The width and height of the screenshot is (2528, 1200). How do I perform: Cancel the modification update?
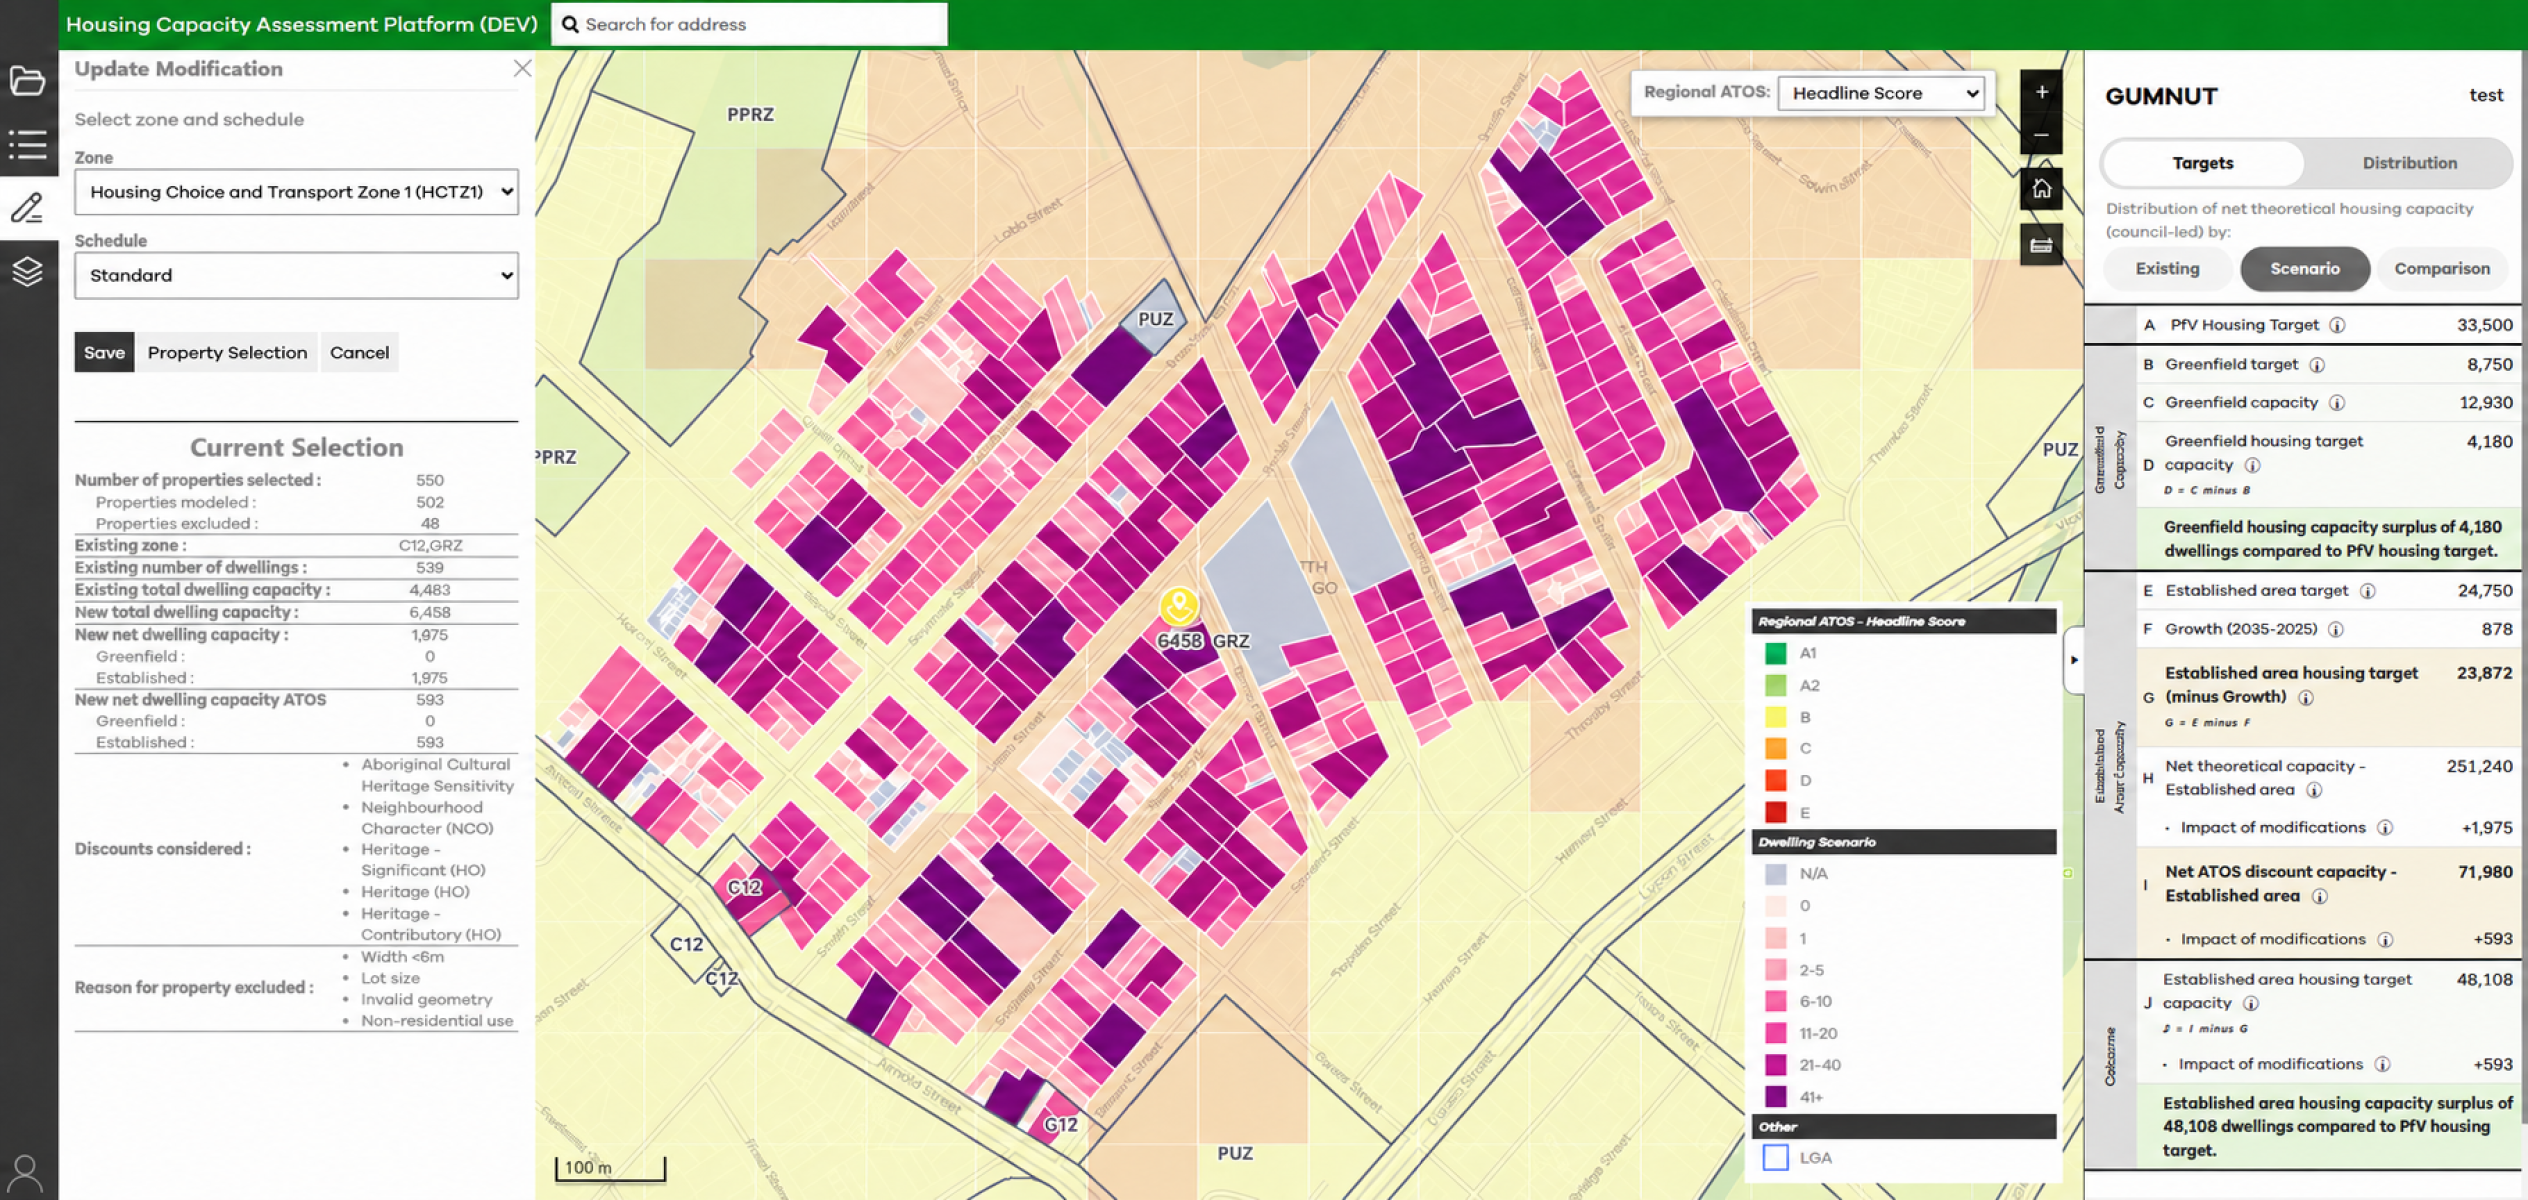[359, 352]
